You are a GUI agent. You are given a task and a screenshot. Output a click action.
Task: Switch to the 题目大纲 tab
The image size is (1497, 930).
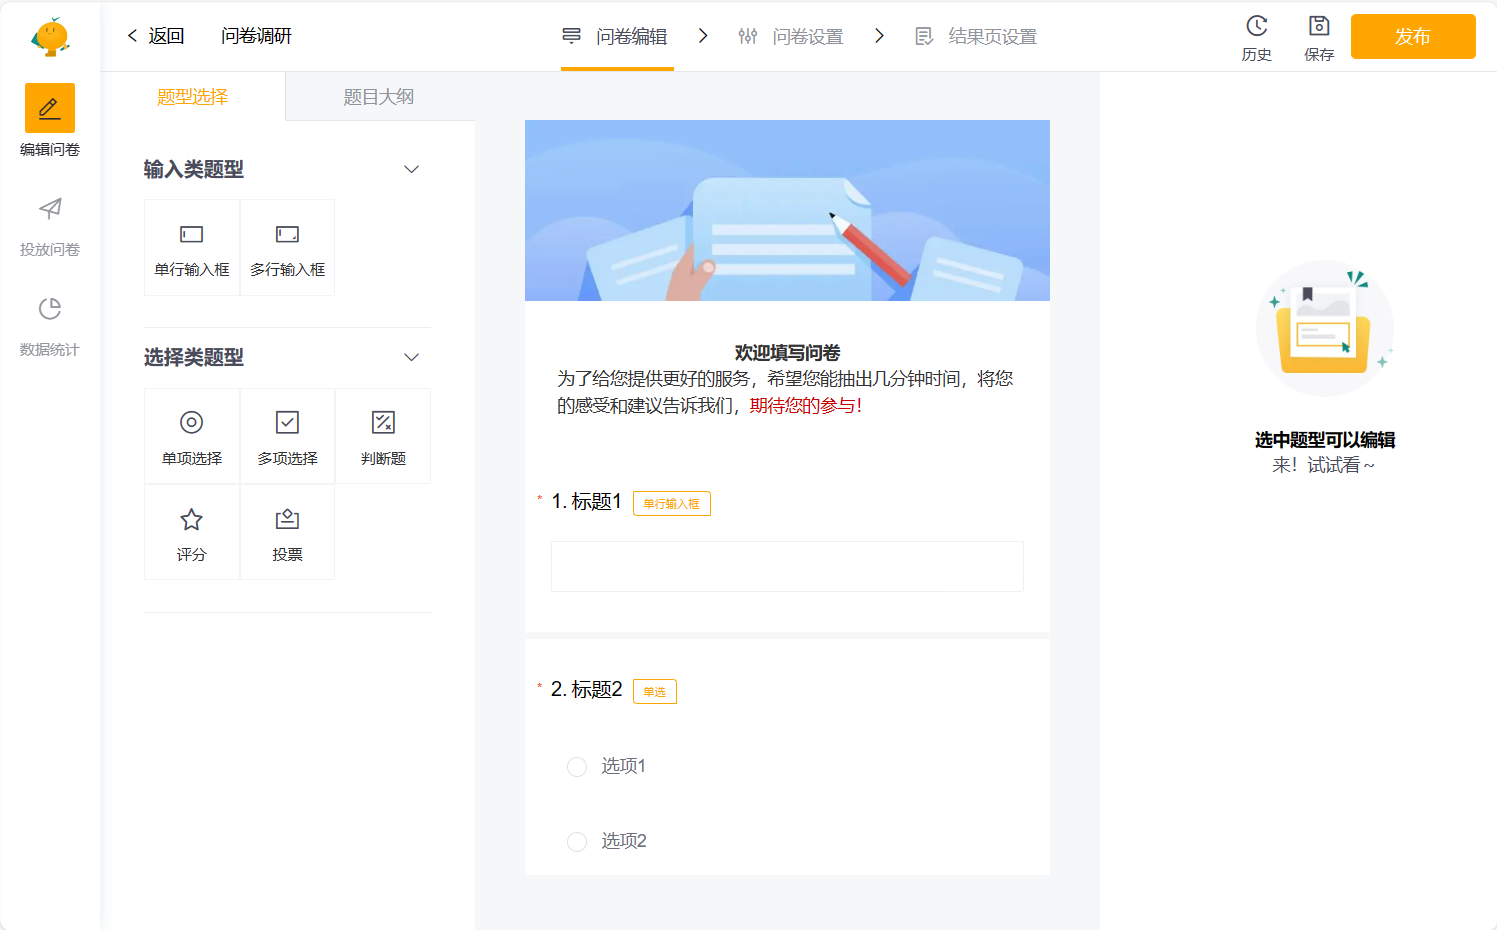pos(378,97)
